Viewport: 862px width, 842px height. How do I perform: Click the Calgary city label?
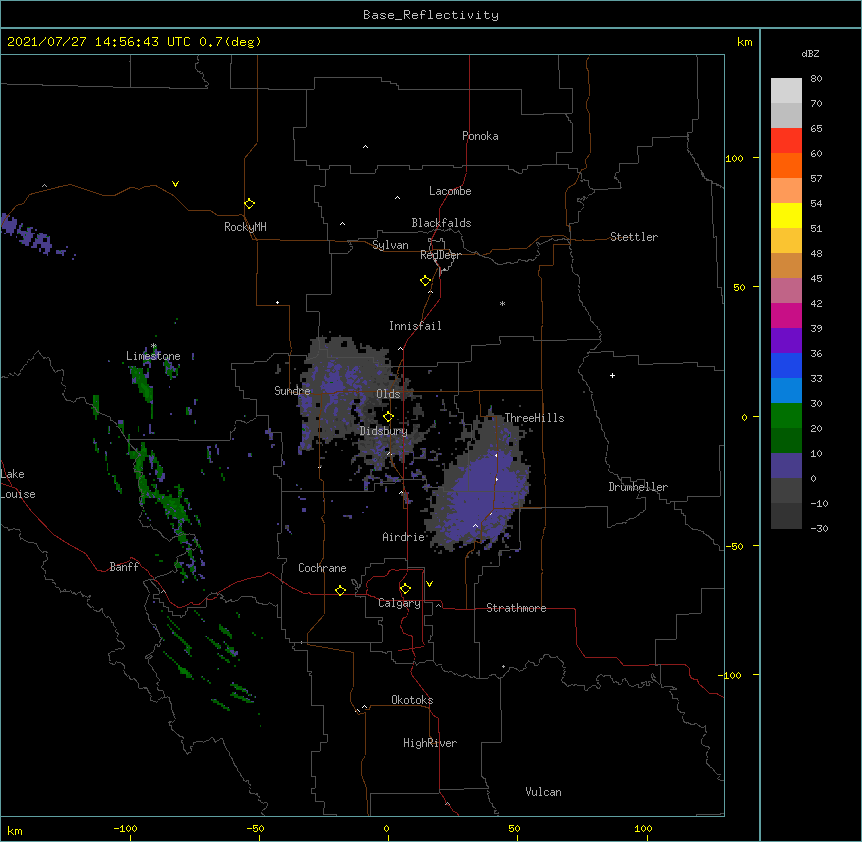pyautogui.click(x=399, y=603)
